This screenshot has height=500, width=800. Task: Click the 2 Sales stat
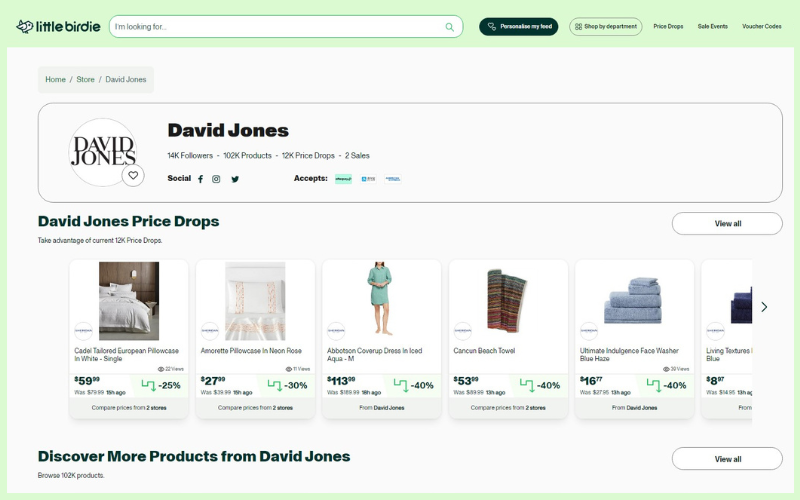357,156
